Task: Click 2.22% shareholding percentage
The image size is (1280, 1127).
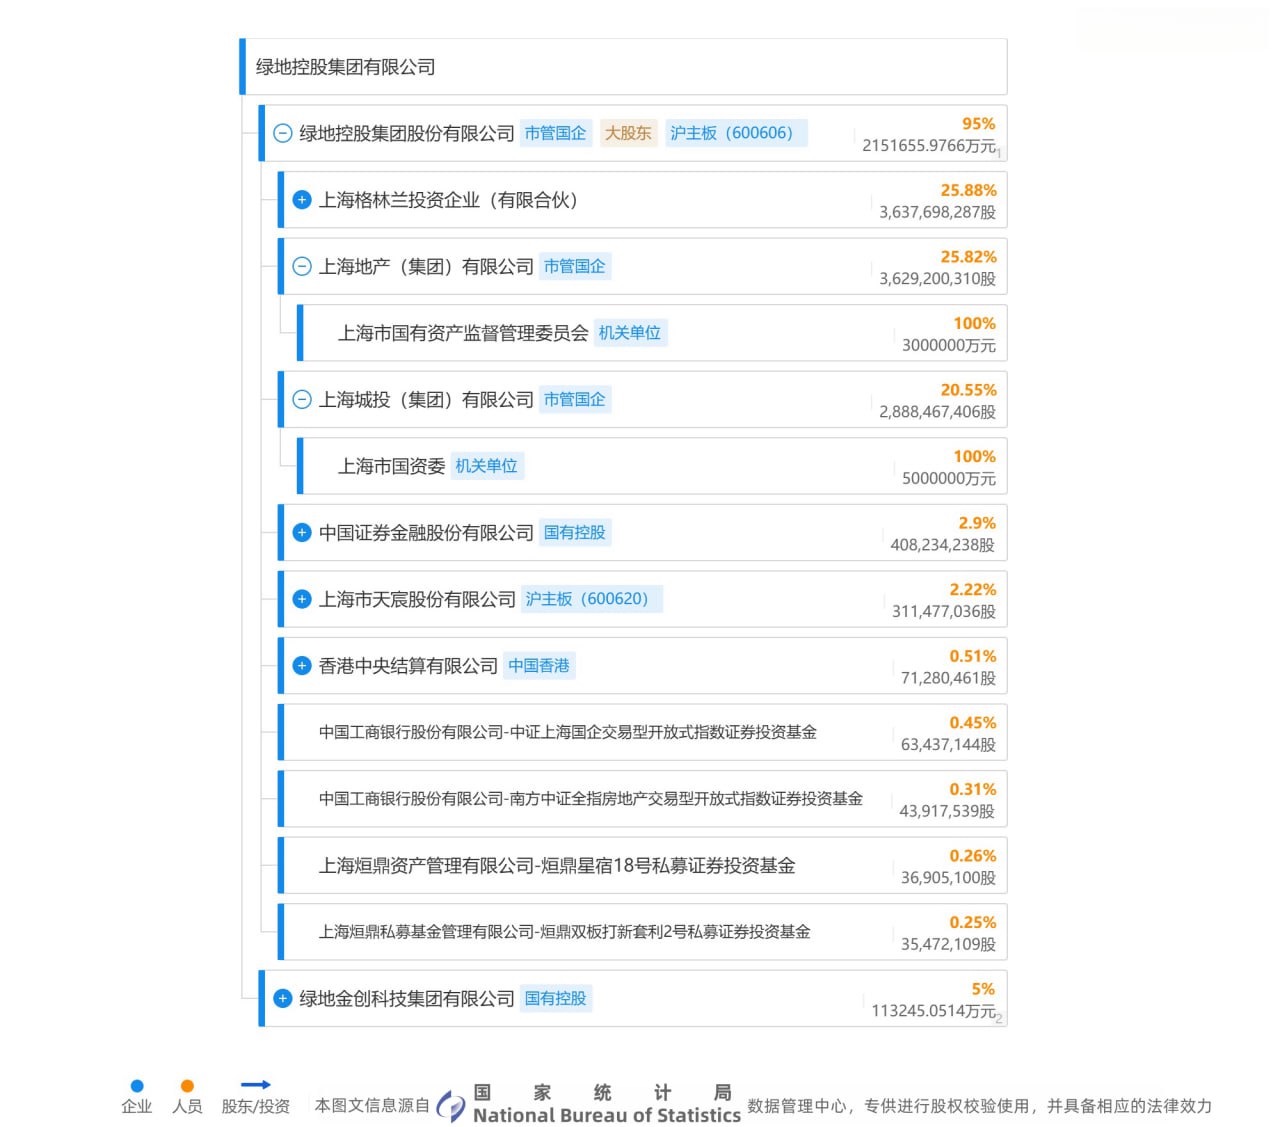Action: click(x=972, y=589)
